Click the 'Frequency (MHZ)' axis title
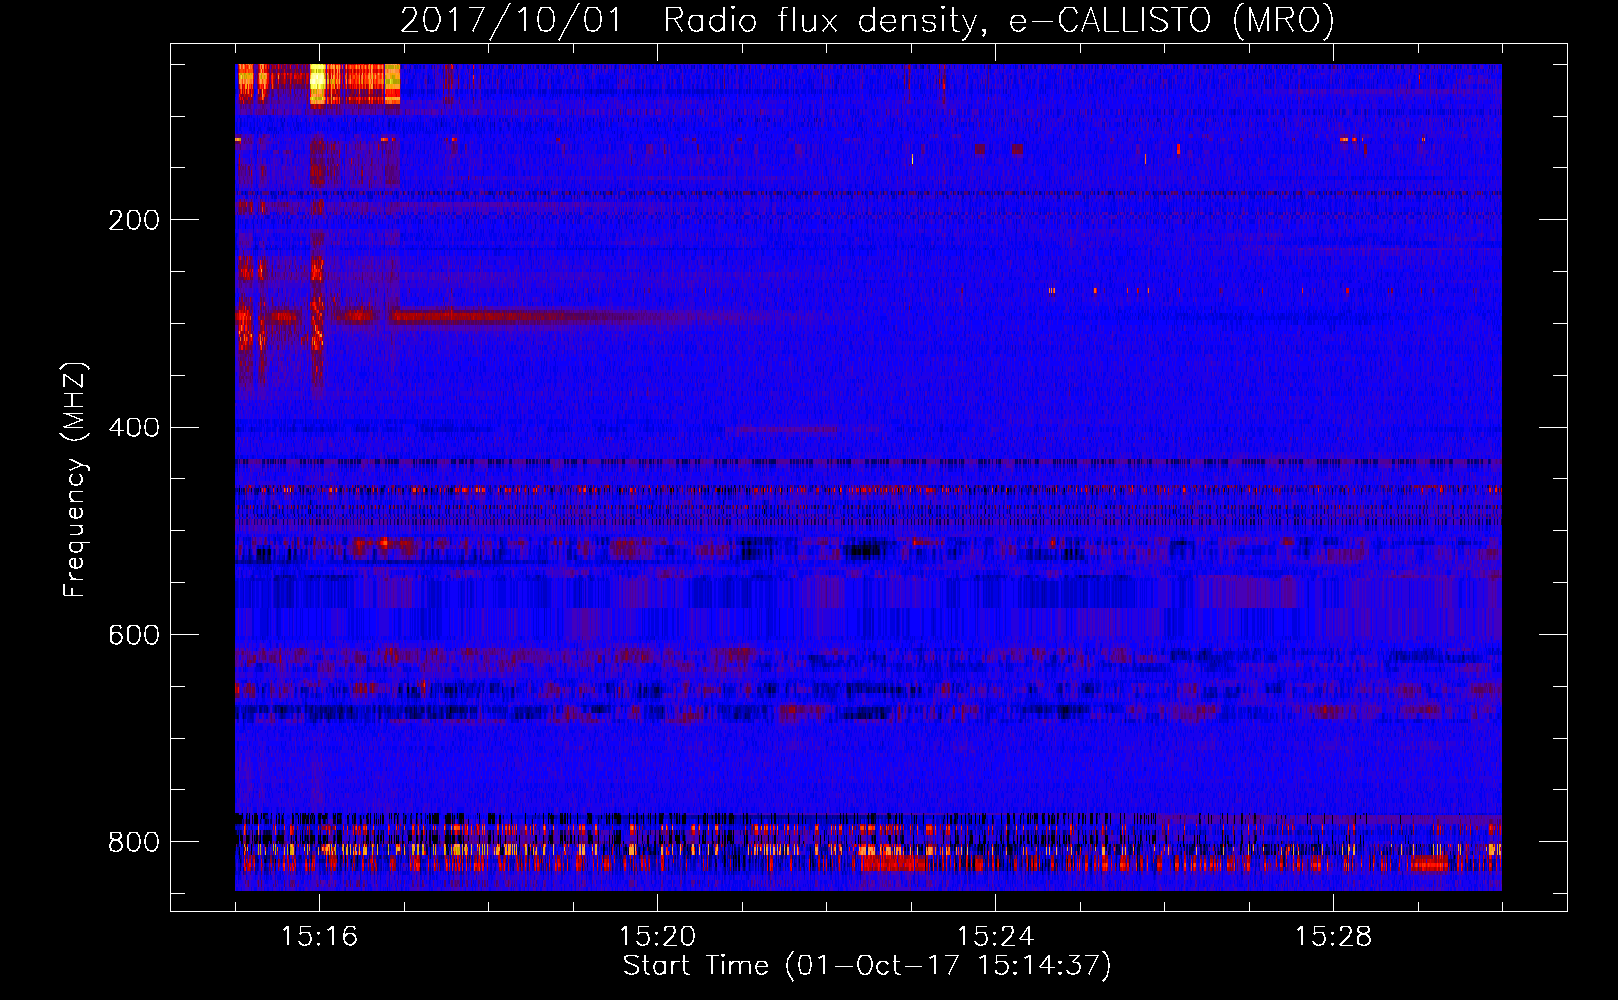The height and width of the screenshot is (1000, 1618). coord(75,479)
